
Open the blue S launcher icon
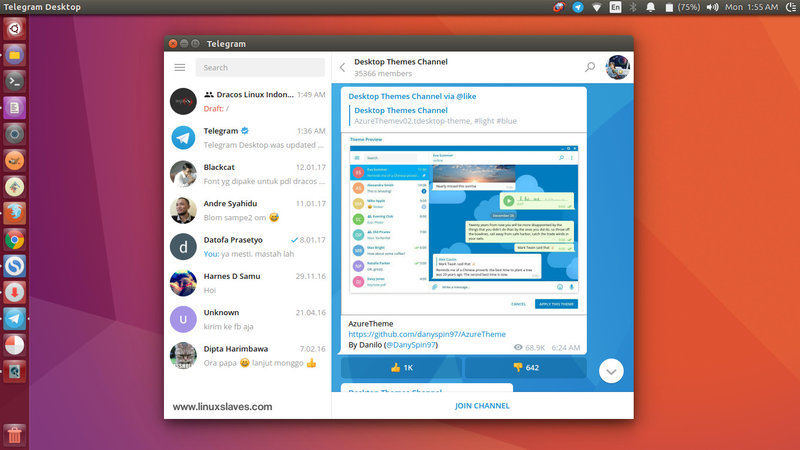pyautogui.click(x=14, y=266)
